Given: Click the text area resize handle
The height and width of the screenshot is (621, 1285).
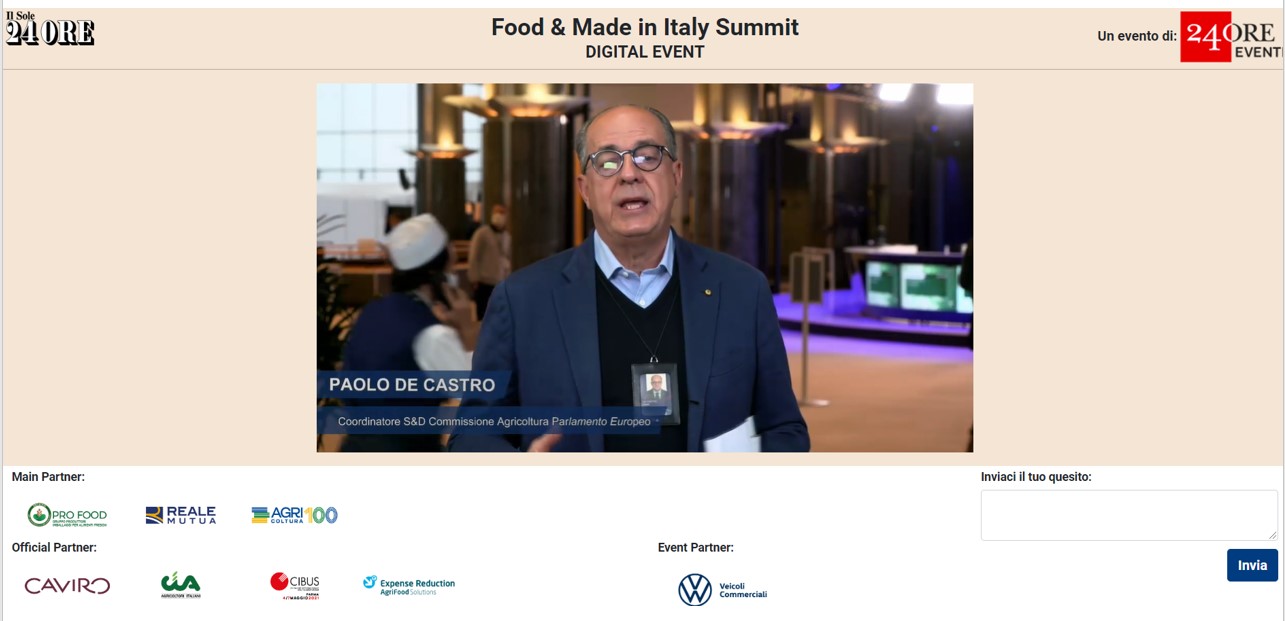Looking at the screenshot, I should [1272, 535].
